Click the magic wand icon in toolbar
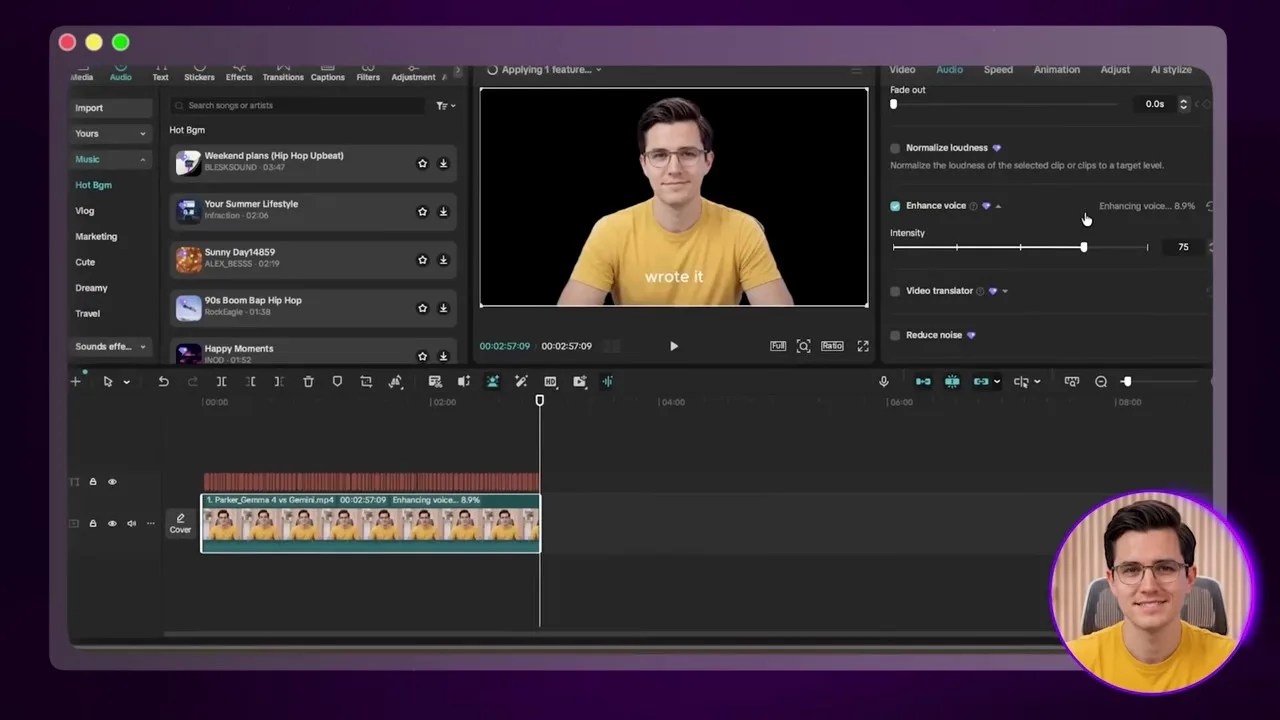The height and width of the screenshot is (720, 1280). (x=521, y=382)
